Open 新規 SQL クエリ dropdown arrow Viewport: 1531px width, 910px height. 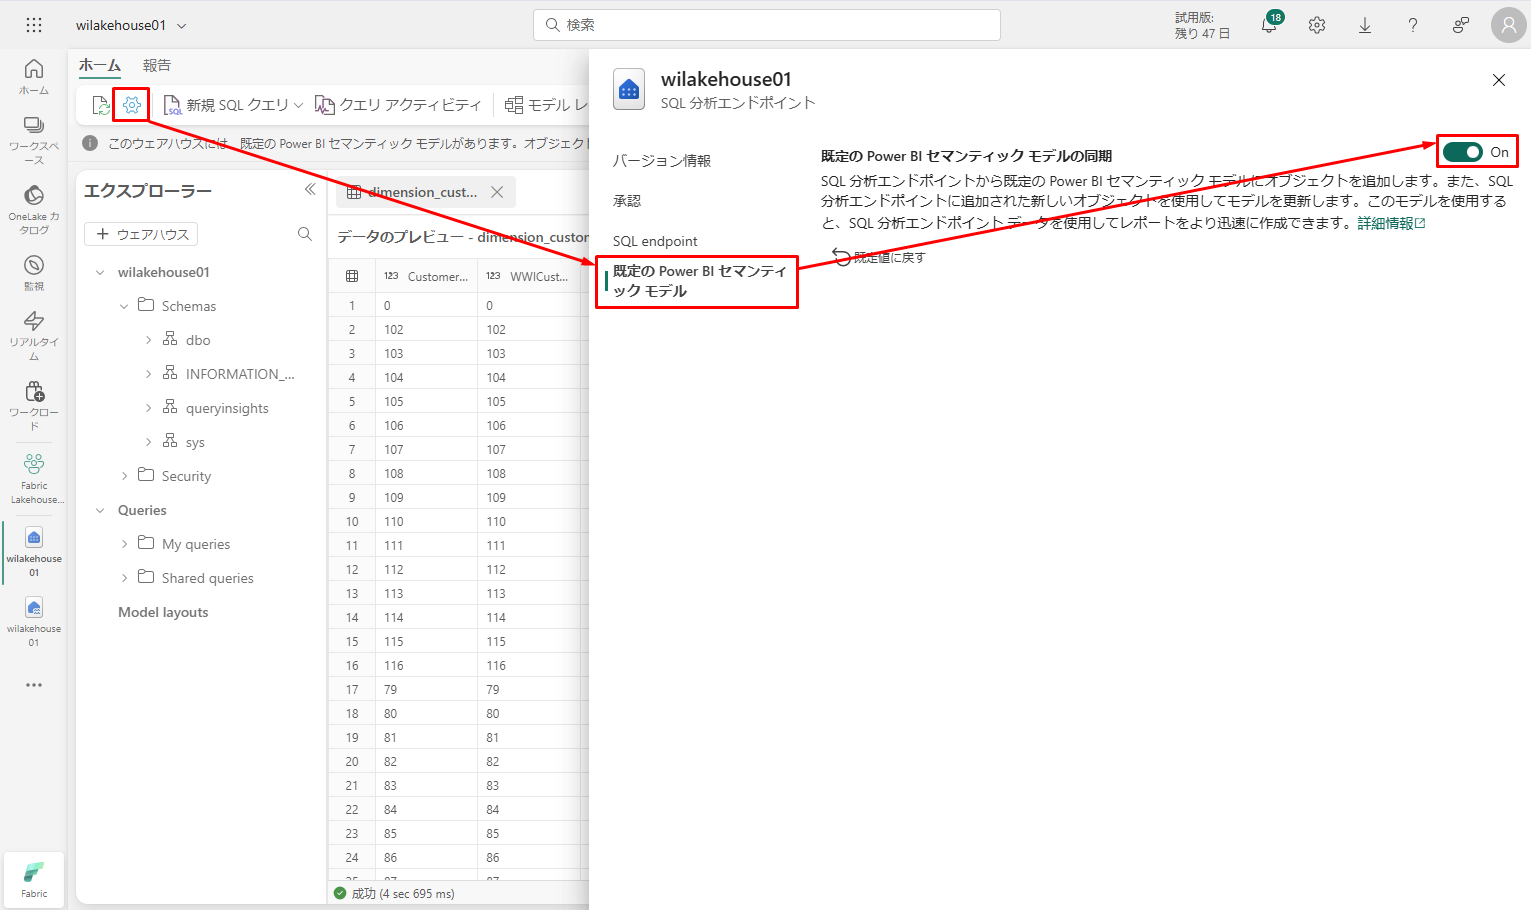[299, 105]
